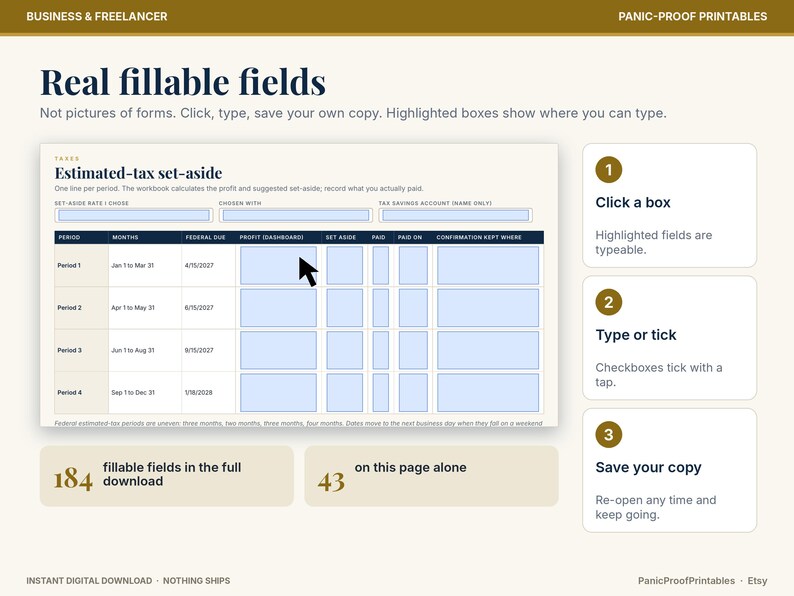
Task: Click Period 4 Paid On field
Action: [x=413, y=392]
